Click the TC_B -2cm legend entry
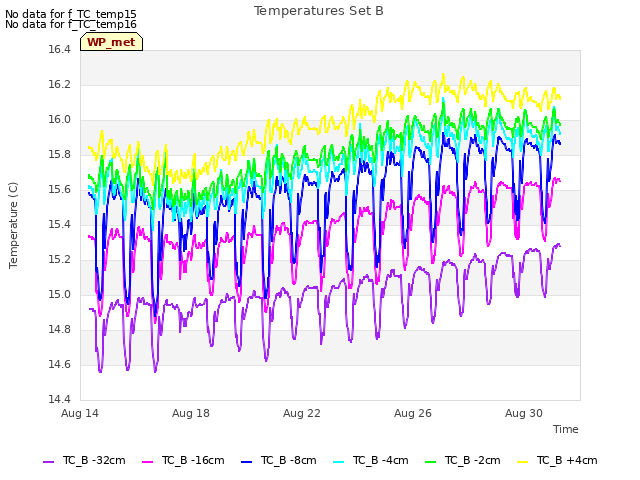The image size is (640, 480). (x=462, y=461)
